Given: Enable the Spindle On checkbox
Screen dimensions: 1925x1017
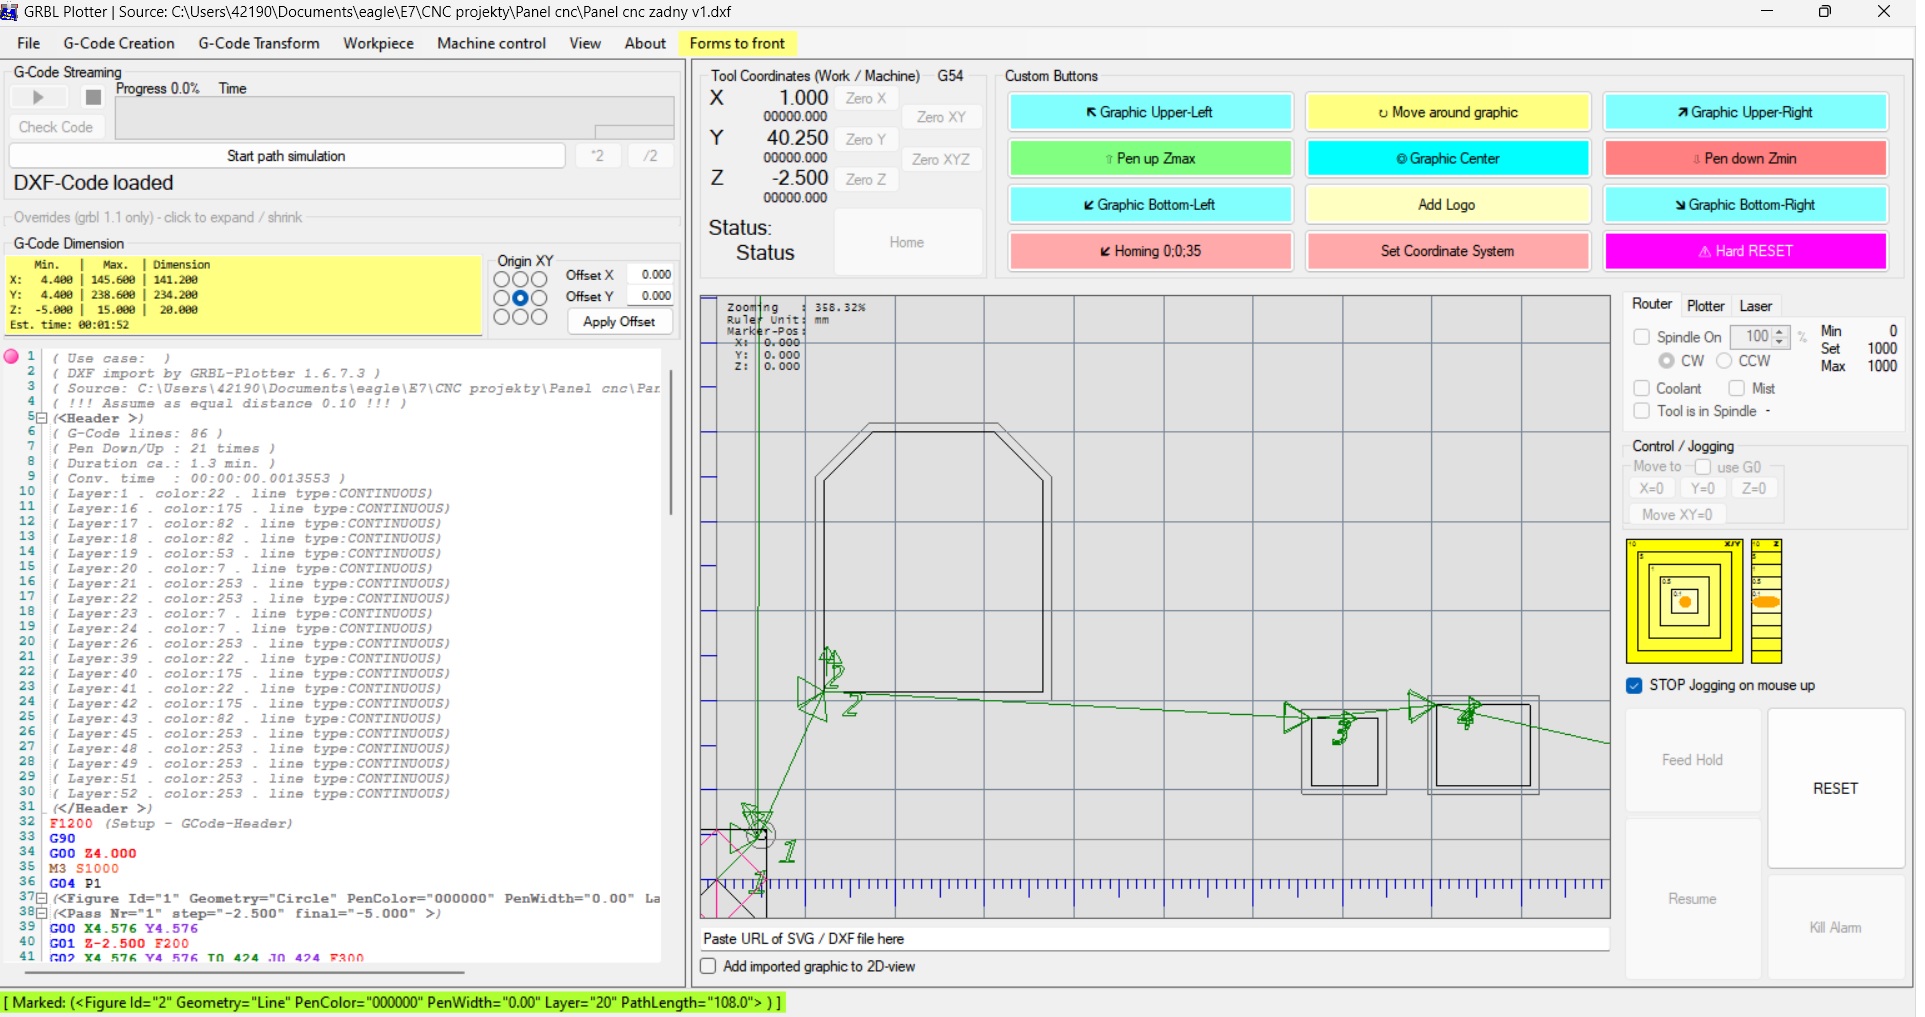Looking at the screenshot, I should click(x=1641, y=337).
